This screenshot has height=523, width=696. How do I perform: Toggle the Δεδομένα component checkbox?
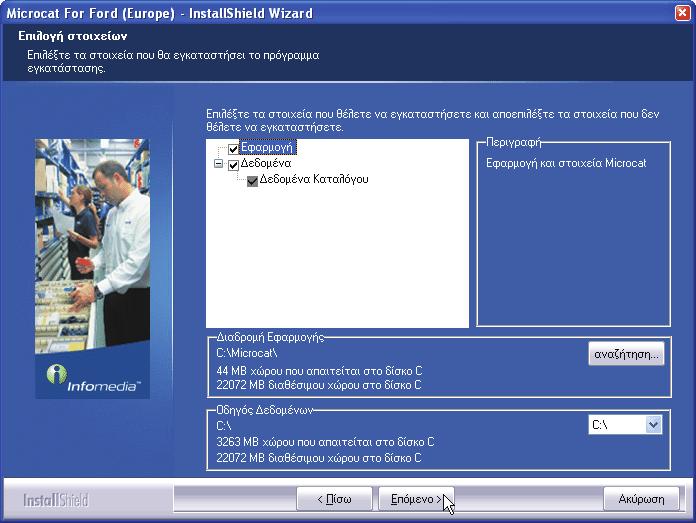(x=233, y=165)
